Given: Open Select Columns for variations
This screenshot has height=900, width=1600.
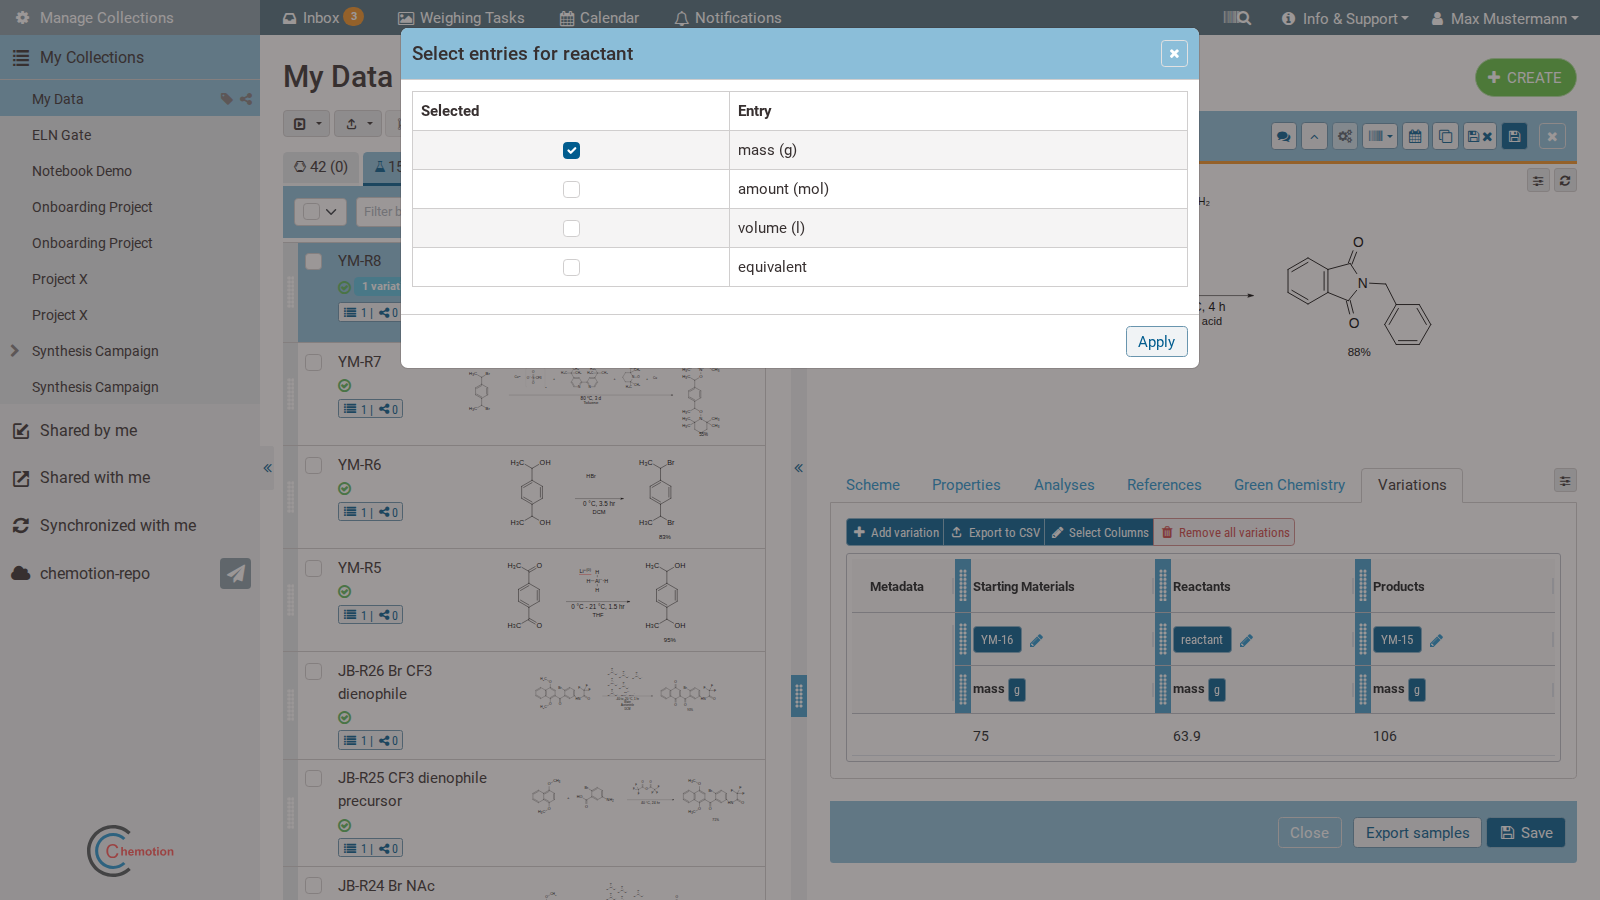Looking at the screenshot, I should 1100,533.
